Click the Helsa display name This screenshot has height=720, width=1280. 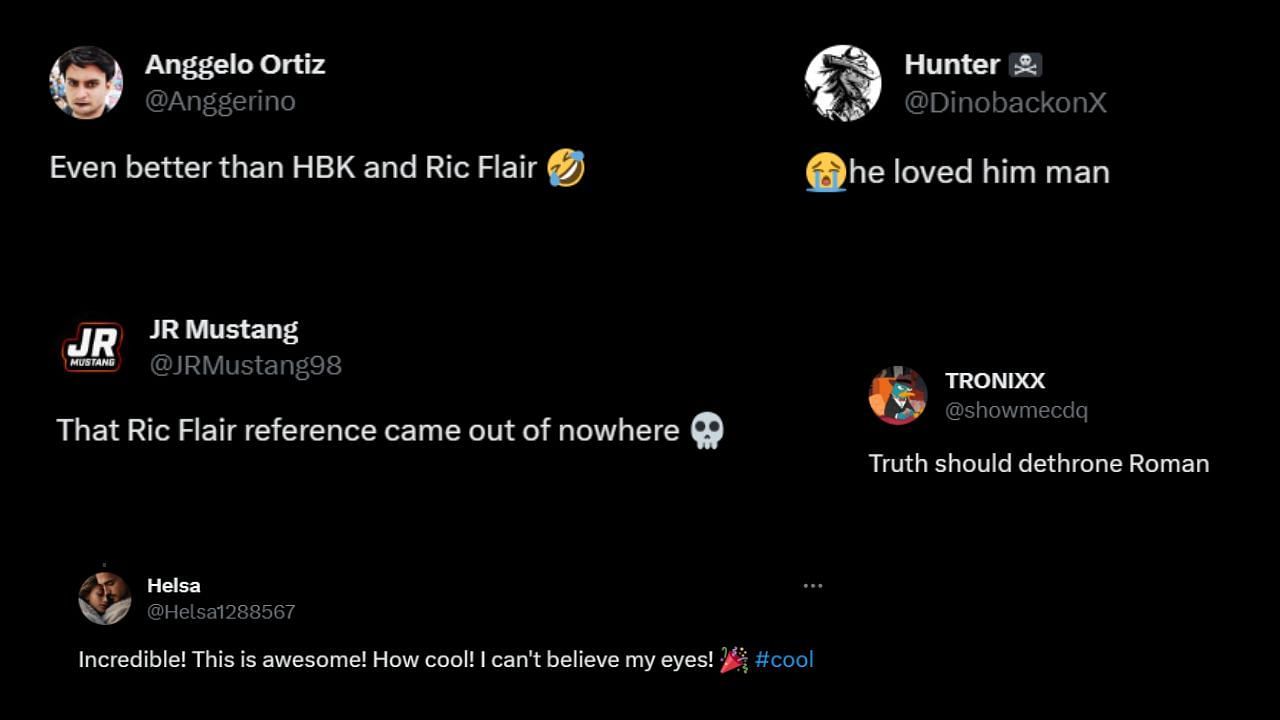tap(174, 586)
